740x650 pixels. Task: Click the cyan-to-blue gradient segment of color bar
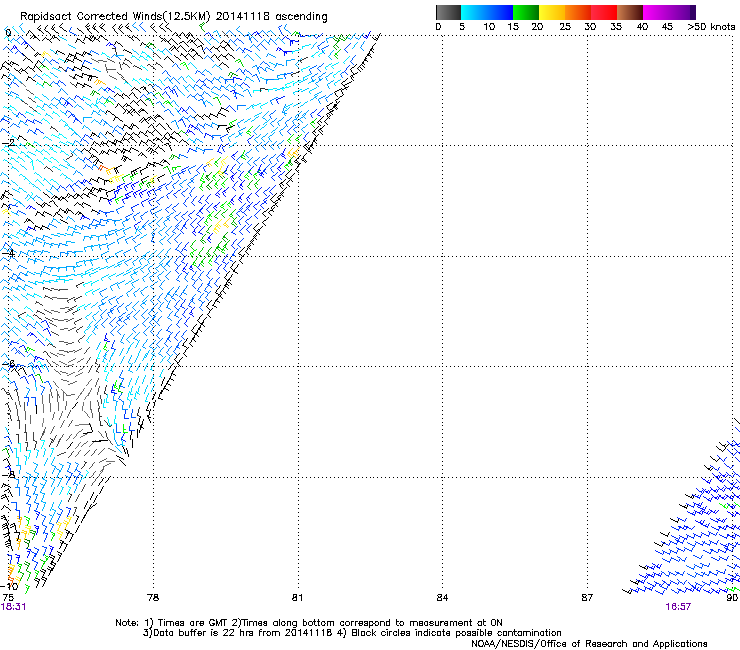[487, 12]
